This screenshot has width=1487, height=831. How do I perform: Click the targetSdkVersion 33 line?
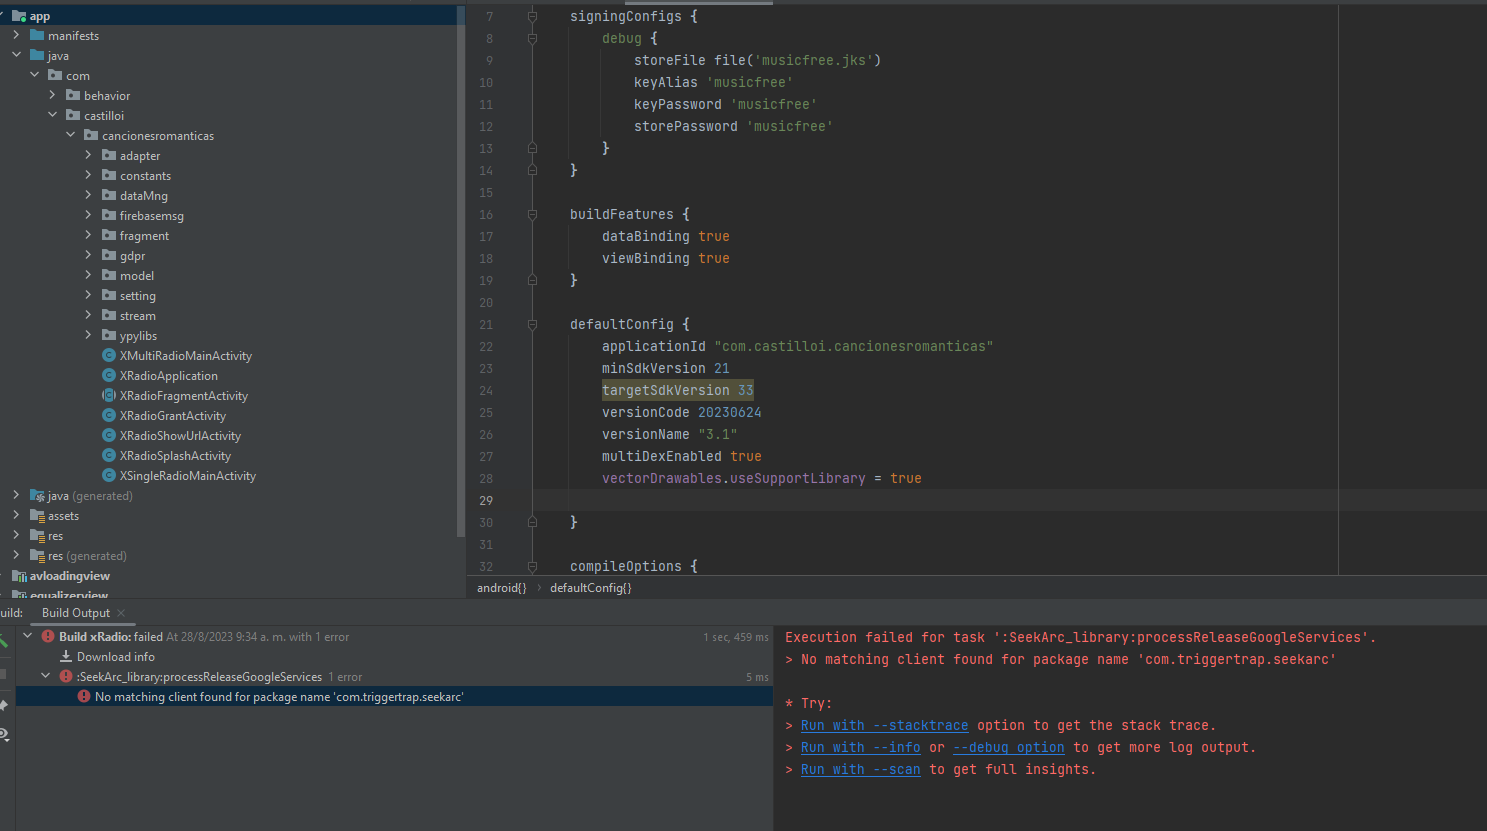click(677, 390)
